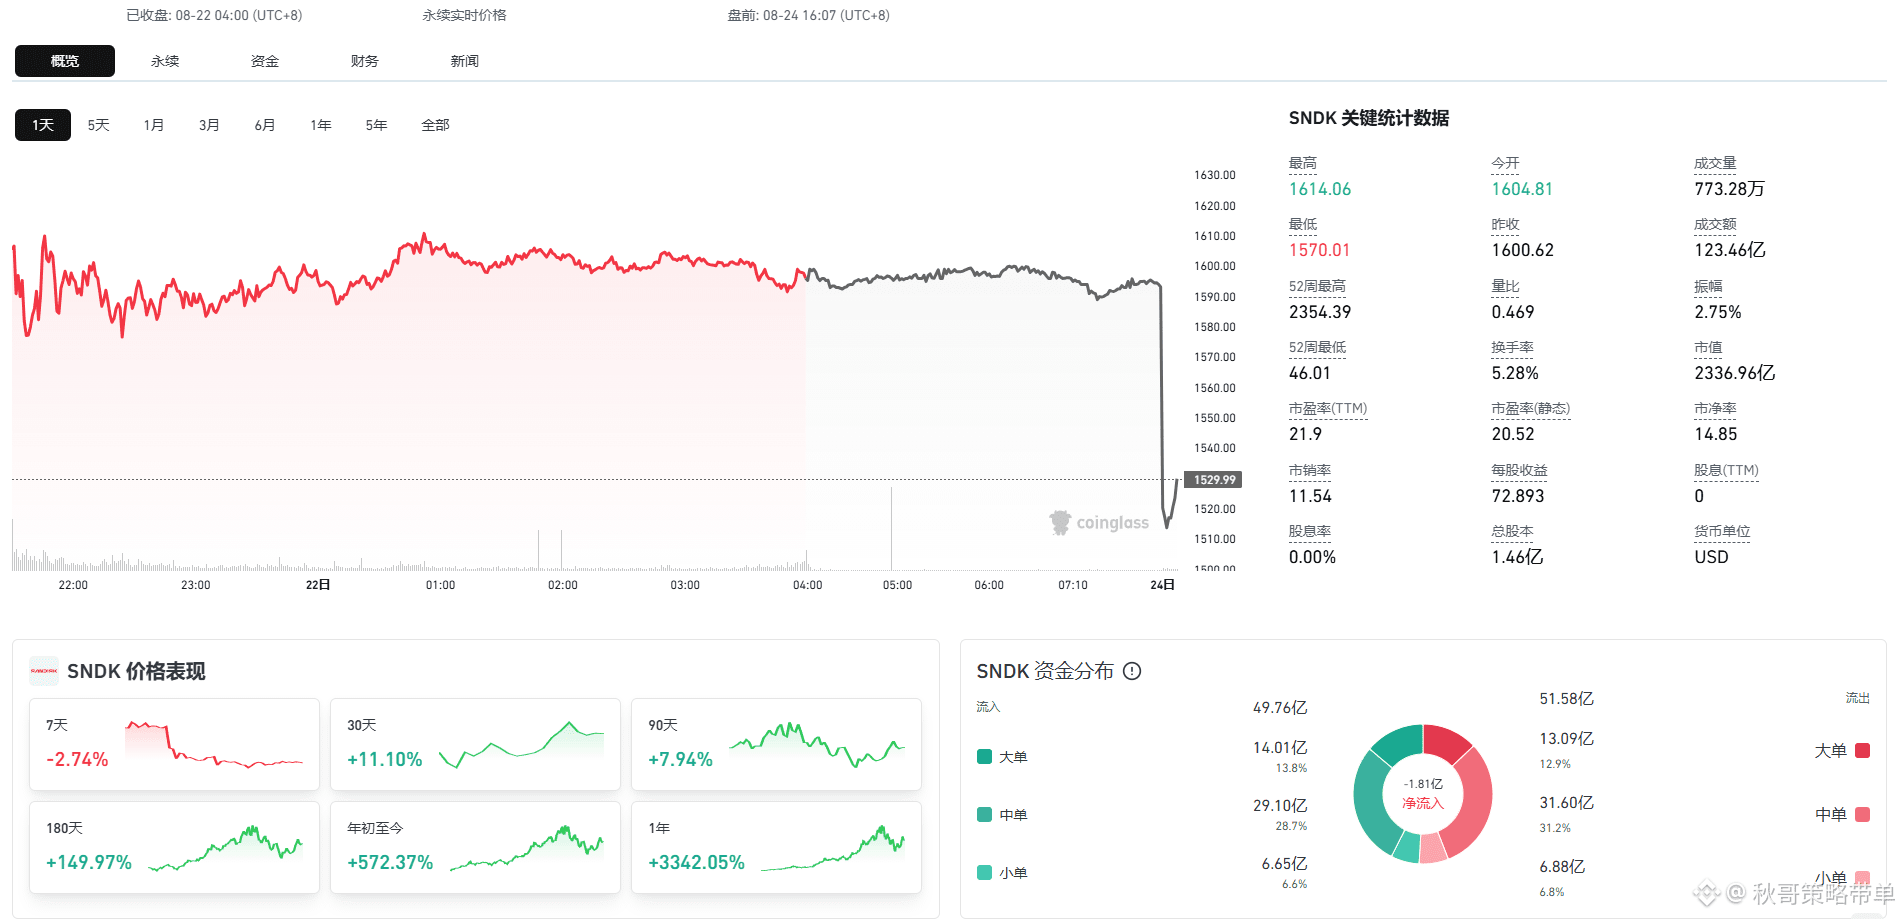The height and width of the screenshot is (919, 1903).
Task: Open the 永续 tab
Action: click(x=165, y=61)
